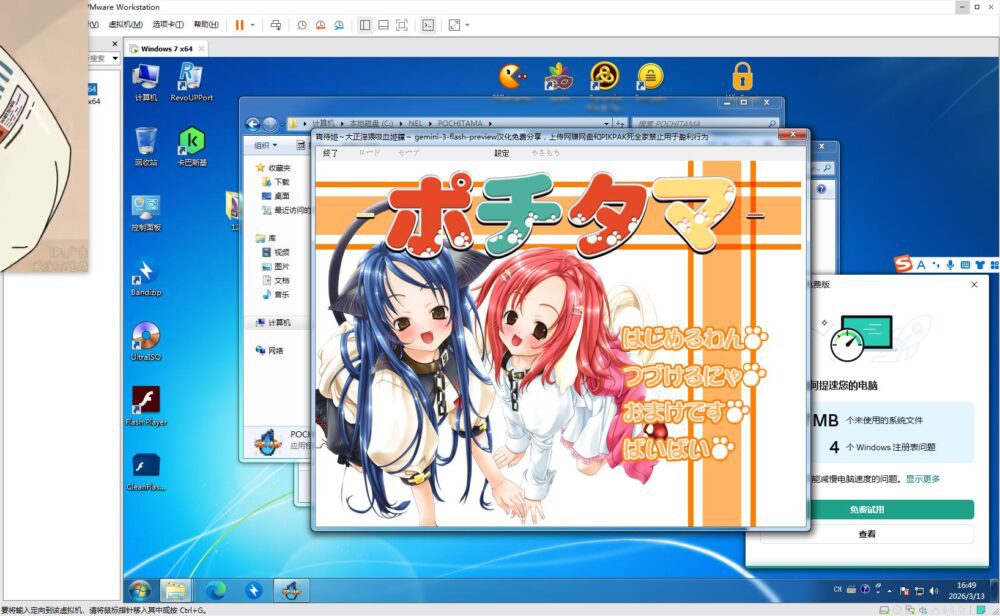Toggle console view icon in VMware toolbar
This screenshot has height=616, width=1000.
click(428, 25)
